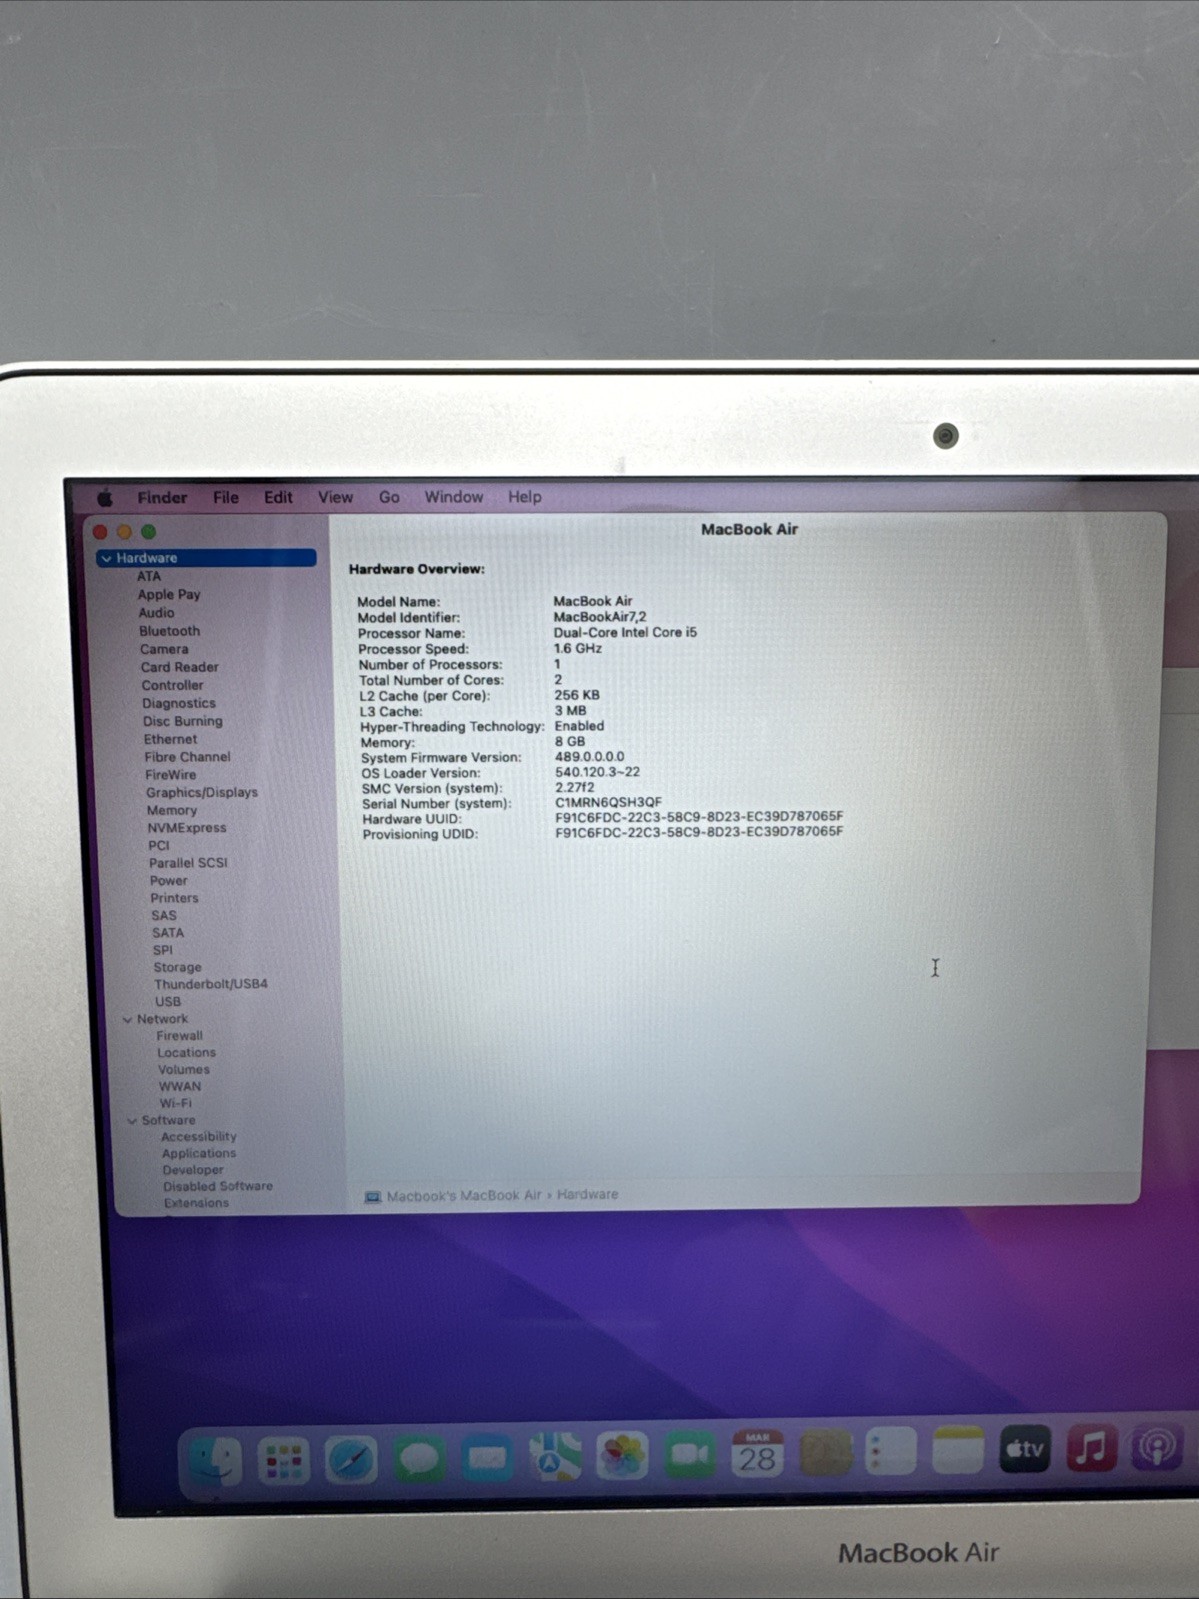Open the Edit menu
The width and height of the screenshot is (1199, 1599).
coord(278,497)
